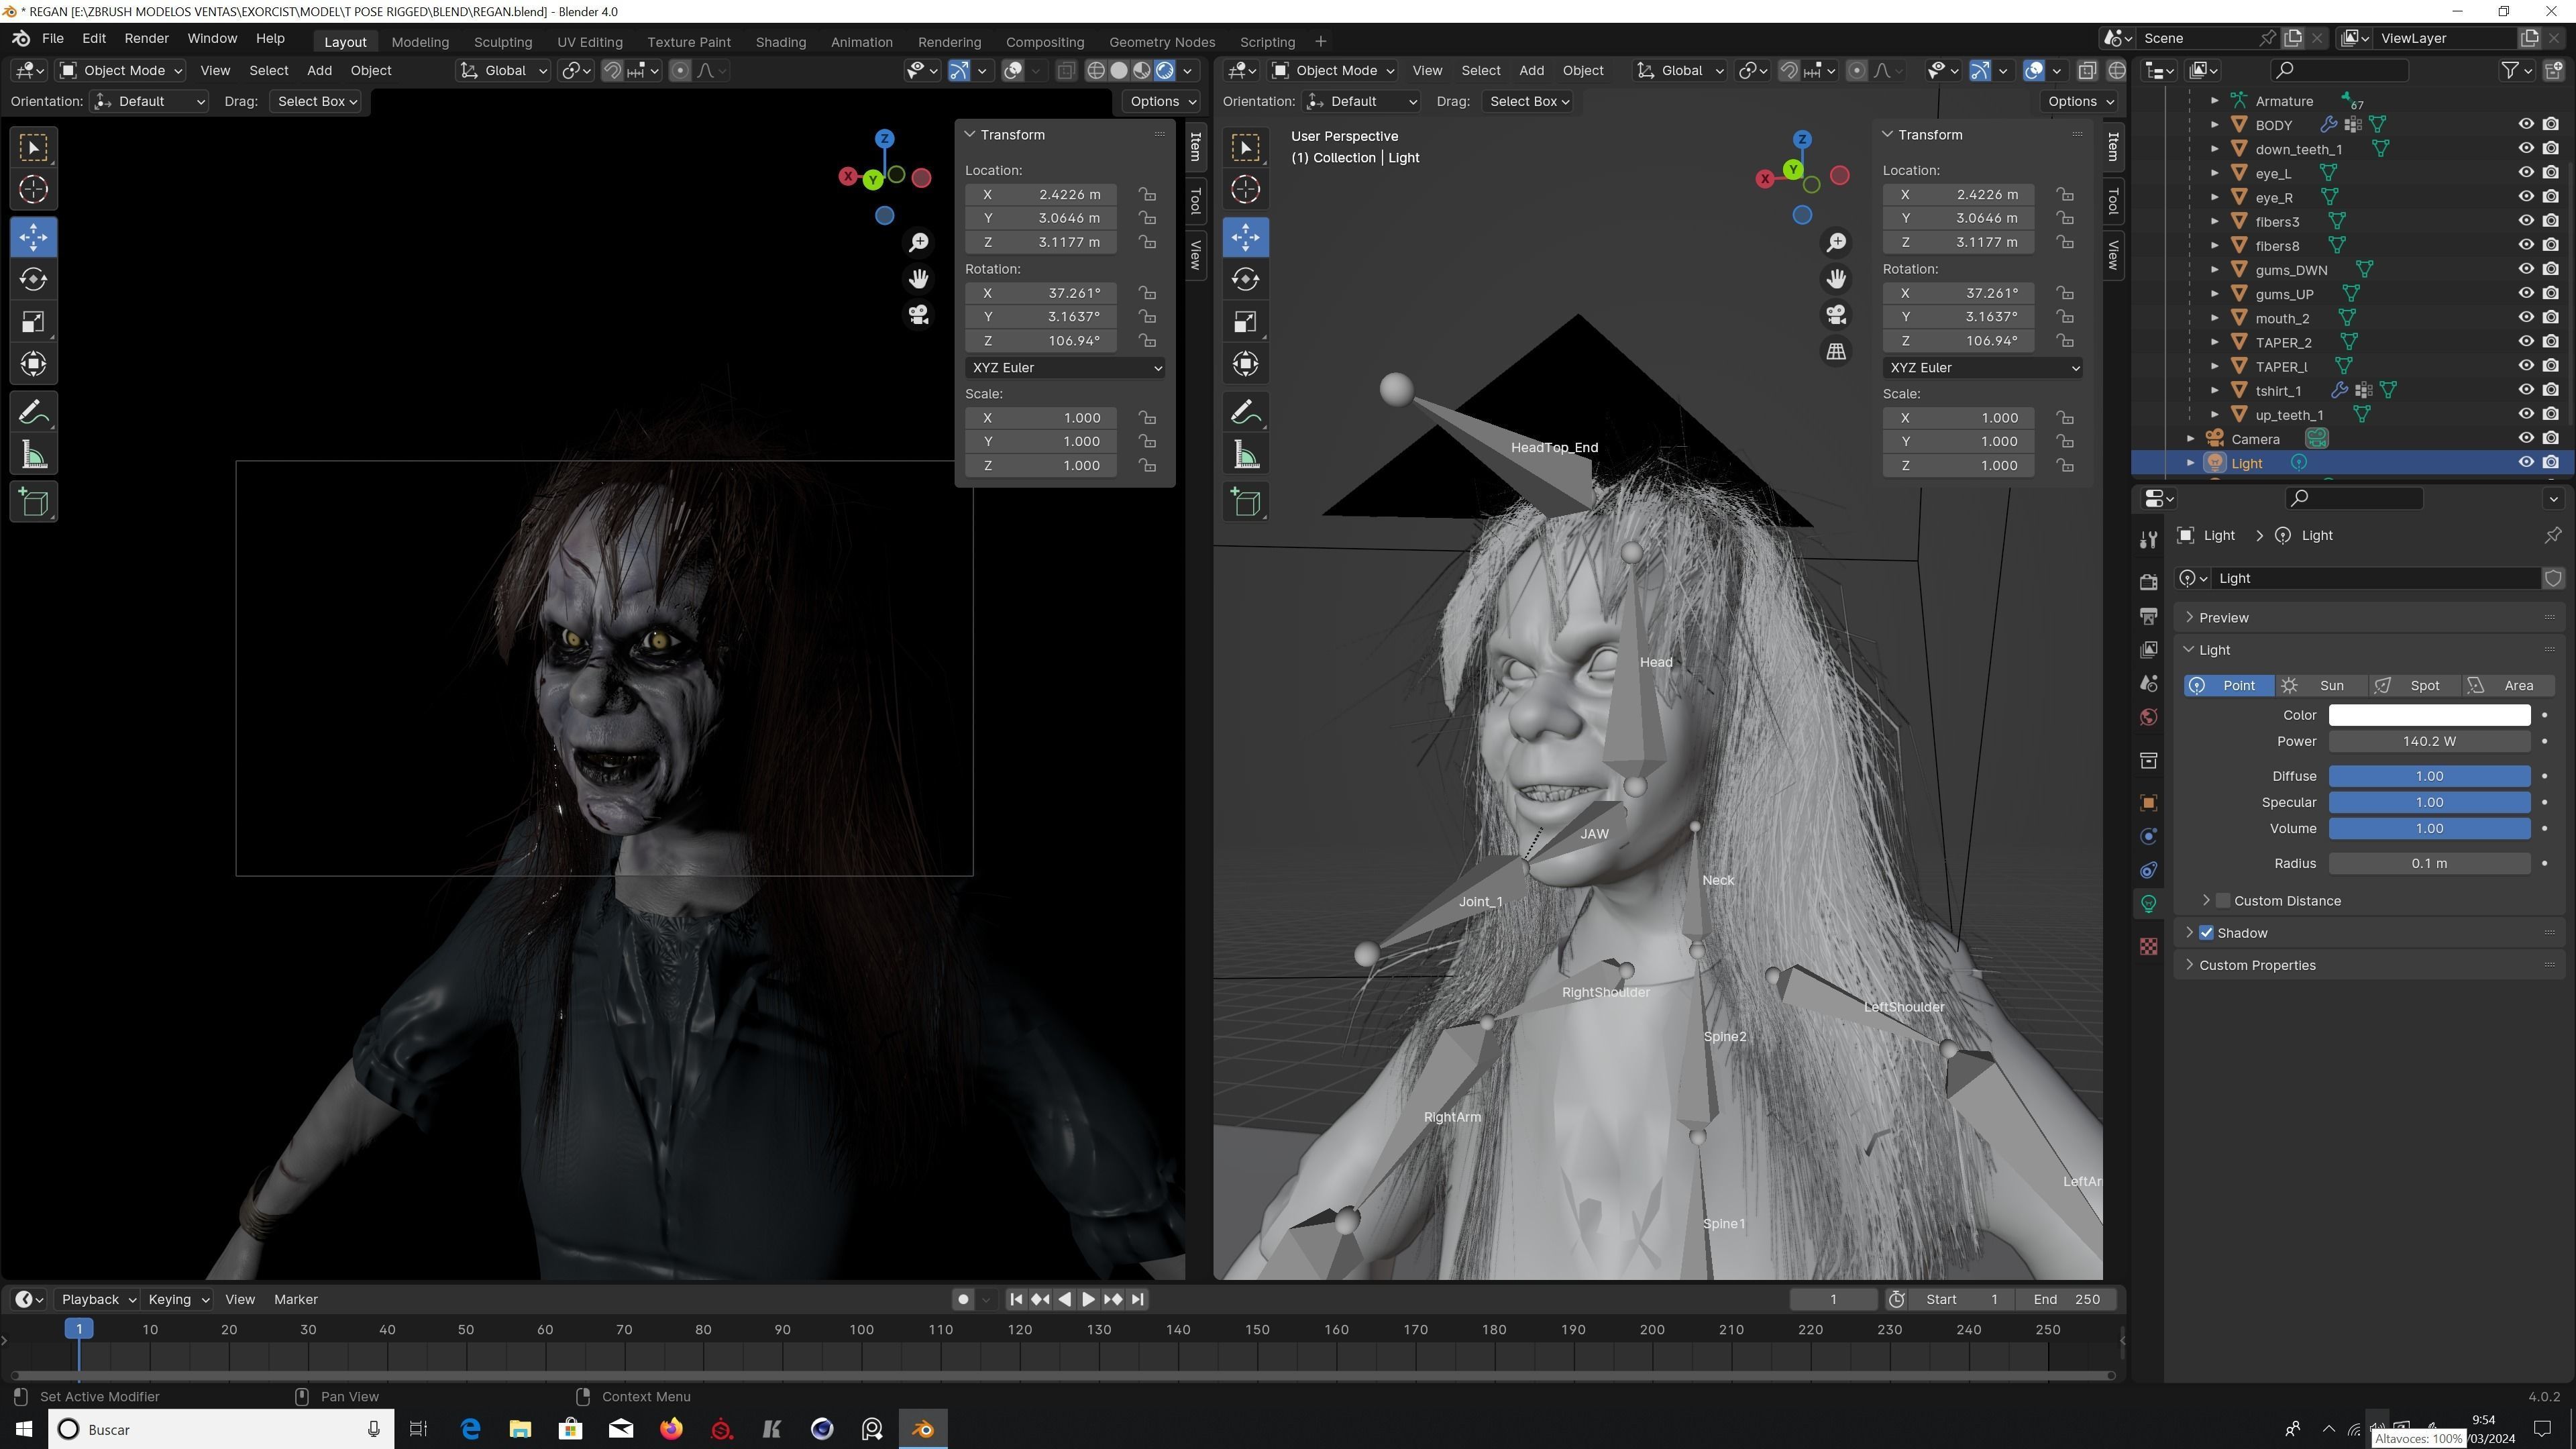Click the pan hand icon in right viewport

pos(1836,279)
